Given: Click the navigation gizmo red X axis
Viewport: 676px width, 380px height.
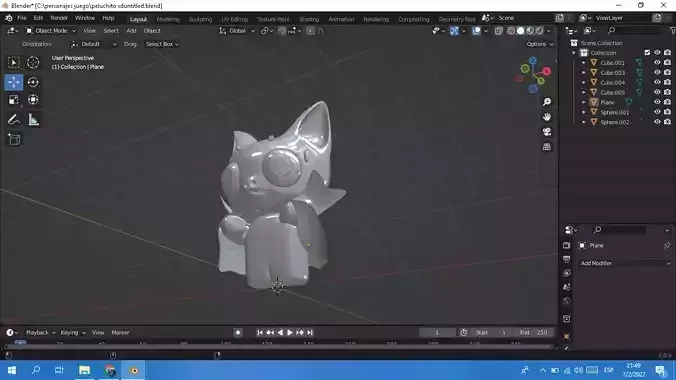Looking at the screenshot, I should coord(547,71).
